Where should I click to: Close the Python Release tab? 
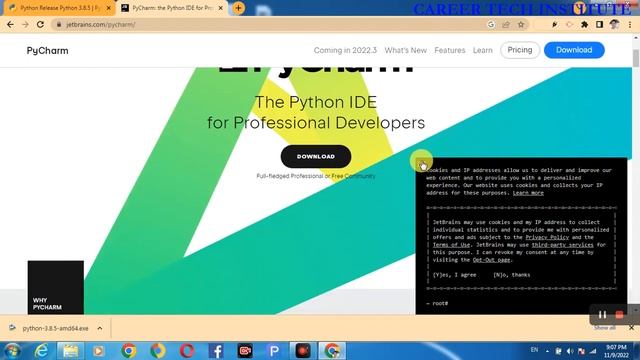109,8
